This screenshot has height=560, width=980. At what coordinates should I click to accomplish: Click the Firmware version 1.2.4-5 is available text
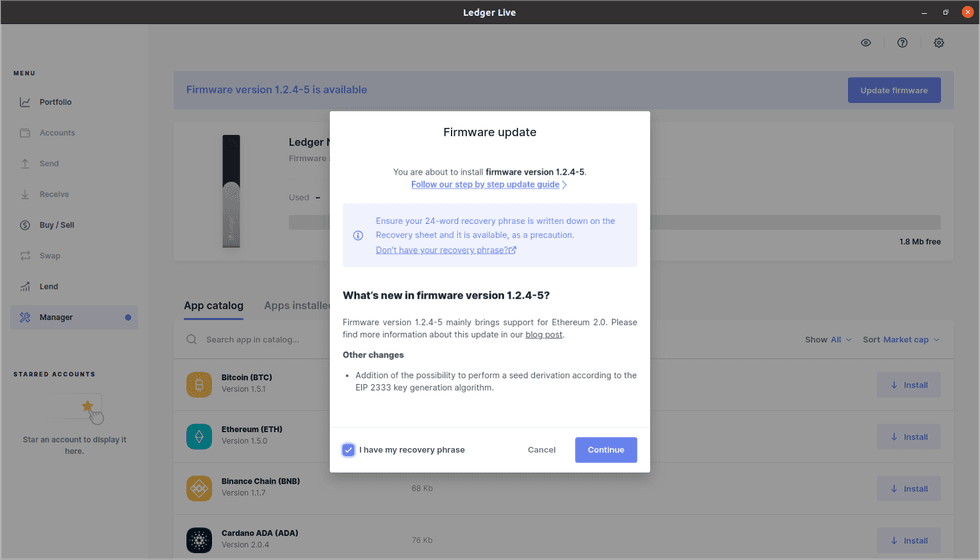(276, 90)
